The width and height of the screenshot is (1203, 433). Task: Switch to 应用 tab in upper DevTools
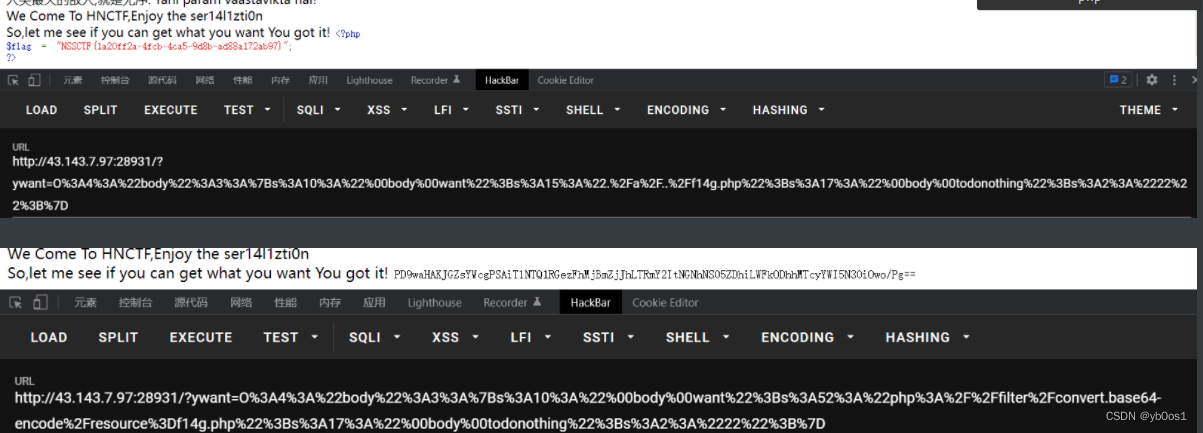click(318, 80)
